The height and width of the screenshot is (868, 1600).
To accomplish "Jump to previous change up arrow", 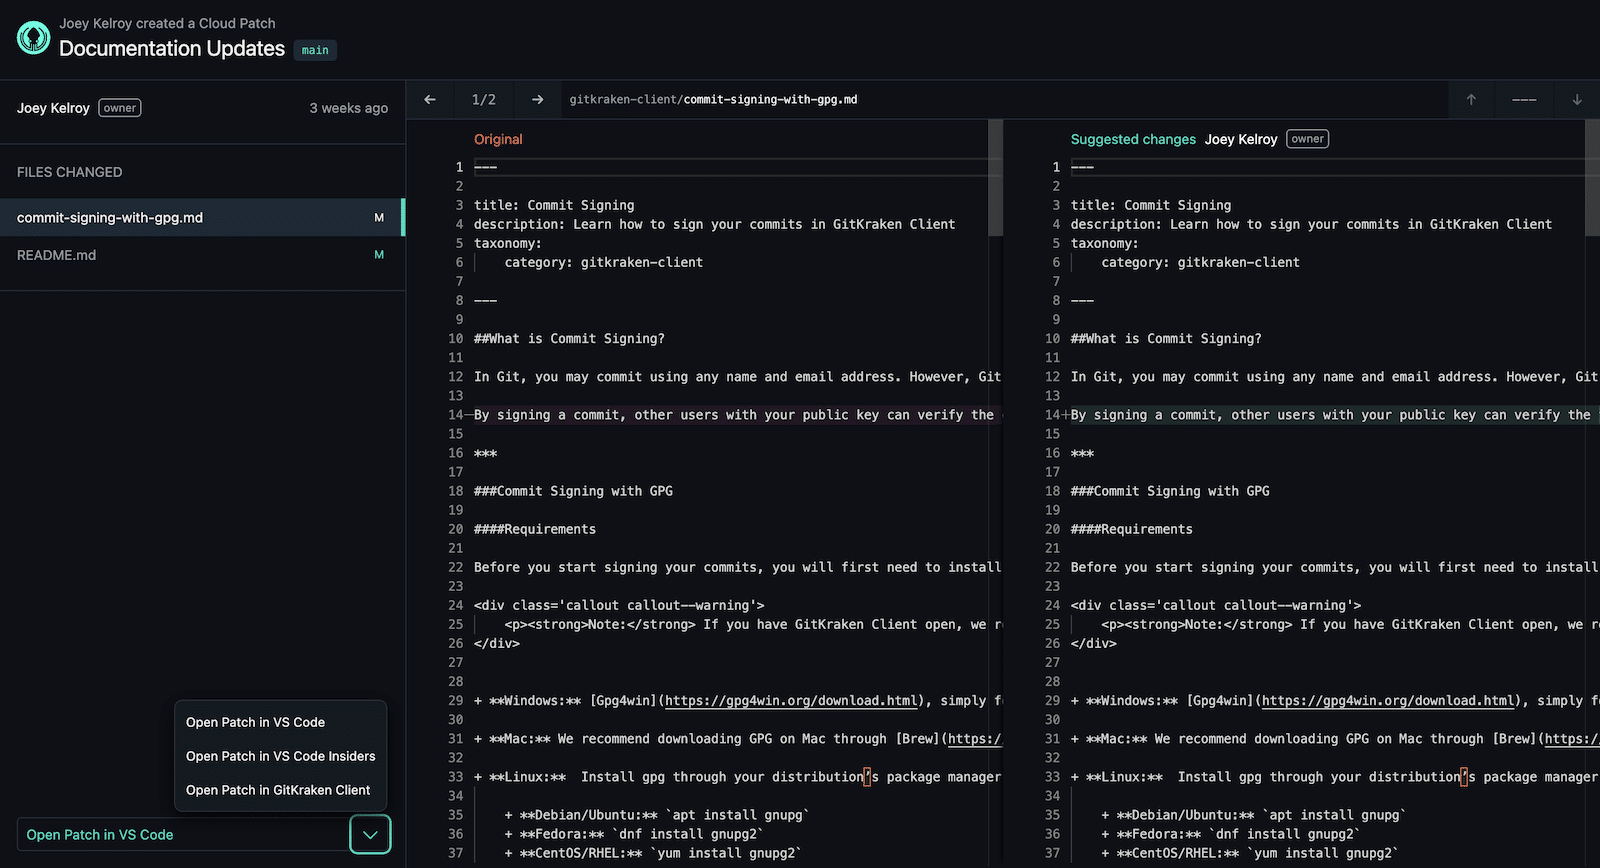I will pos(1471,99).
